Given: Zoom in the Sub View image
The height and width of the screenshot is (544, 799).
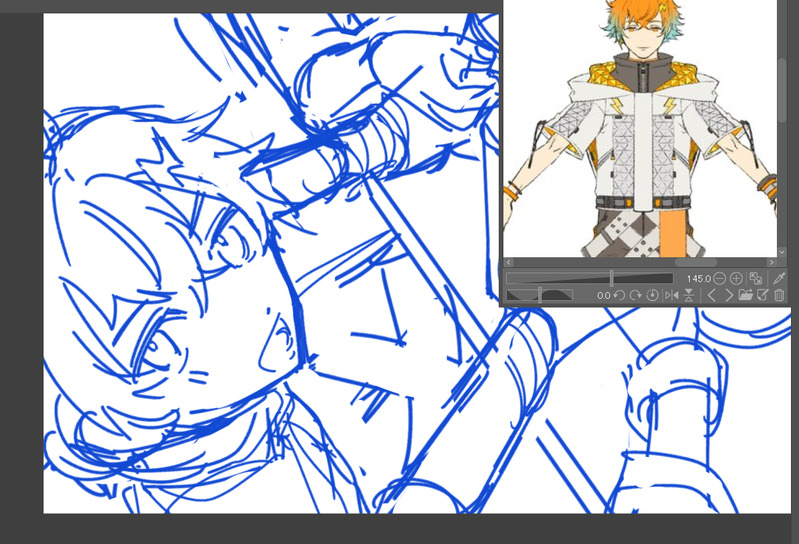Looking at the screenshot, I should [736, 279].
